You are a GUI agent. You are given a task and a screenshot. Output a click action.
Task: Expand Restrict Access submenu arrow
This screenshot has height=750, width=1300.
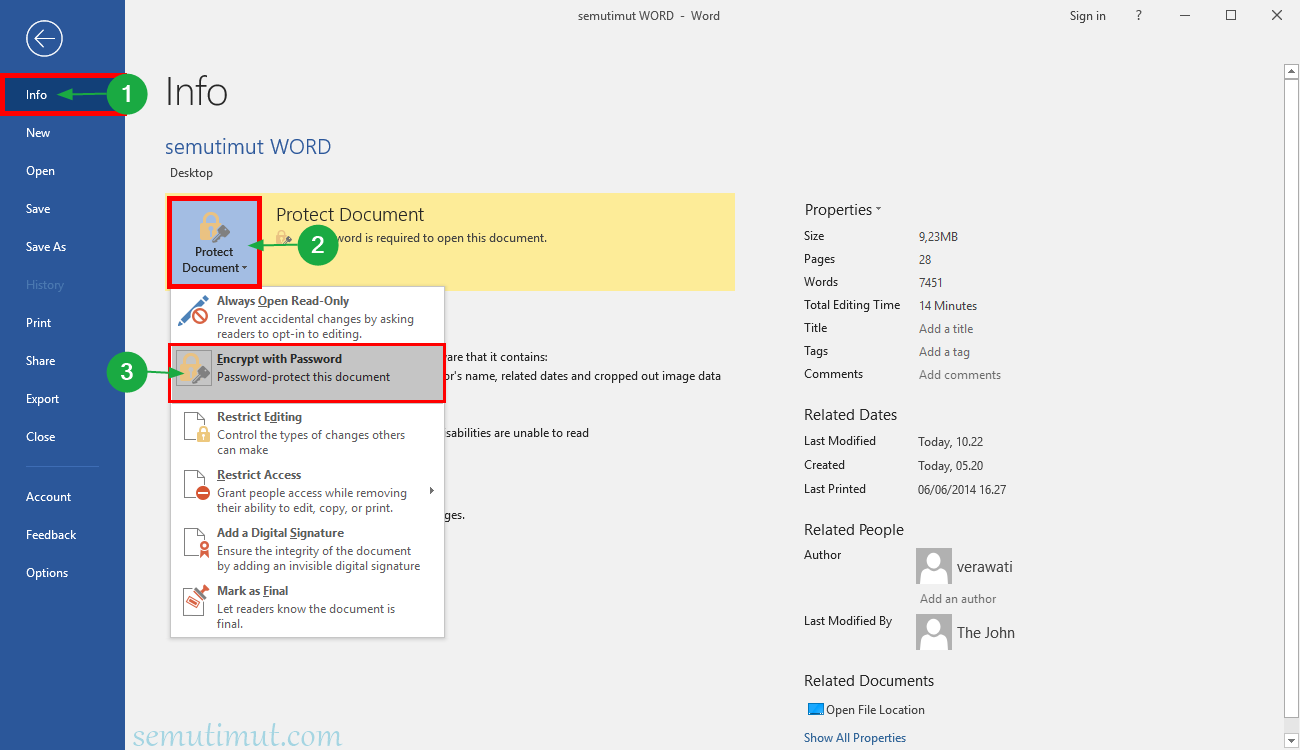432,490
